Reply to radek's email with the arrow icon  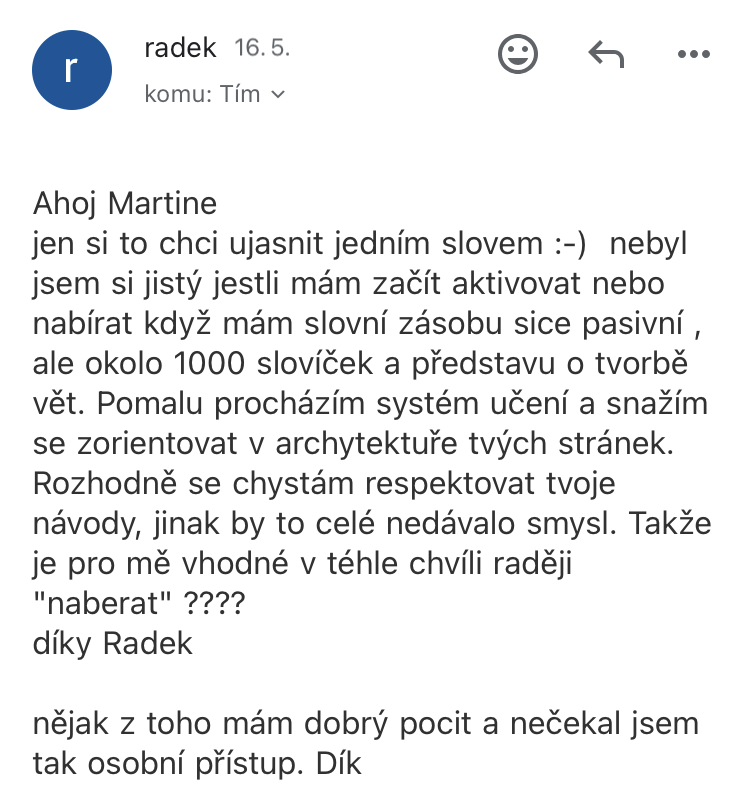(x=606, y=54)
